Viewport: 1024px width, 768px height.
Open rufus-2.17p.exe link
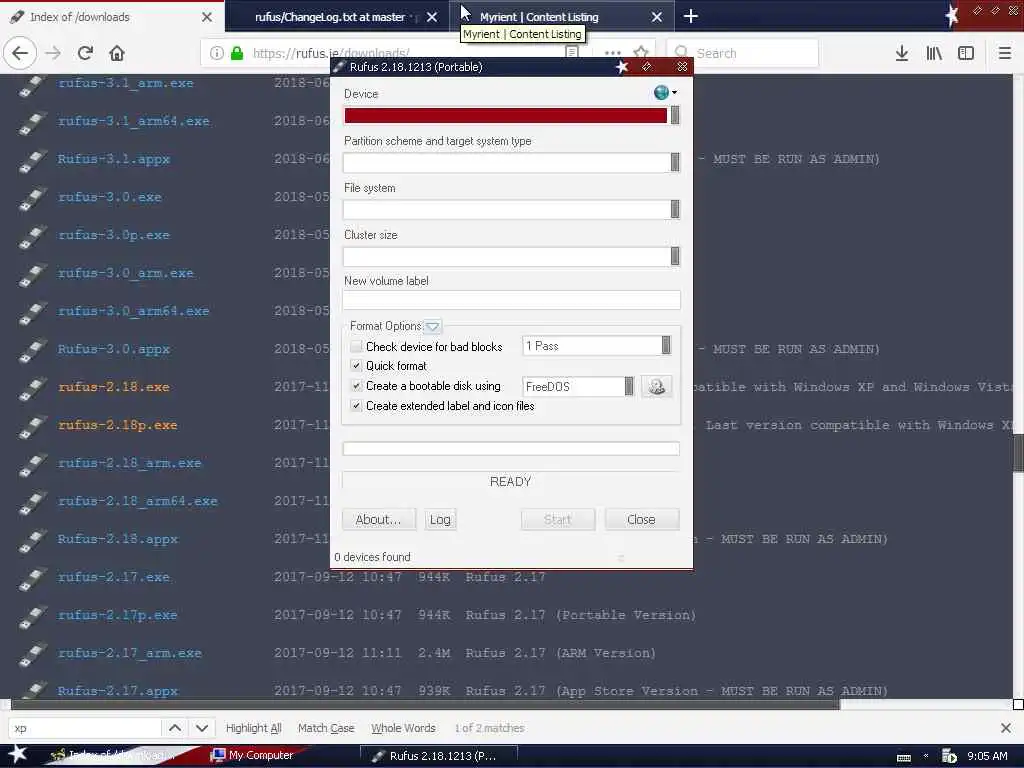[118, 615]
